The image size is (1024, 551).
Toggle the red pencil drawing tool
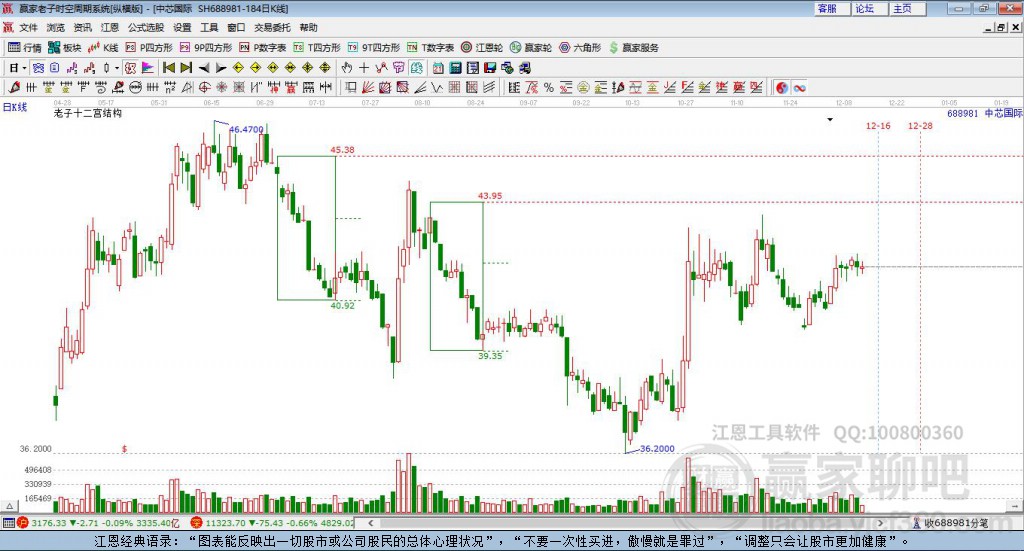[14, 87]
